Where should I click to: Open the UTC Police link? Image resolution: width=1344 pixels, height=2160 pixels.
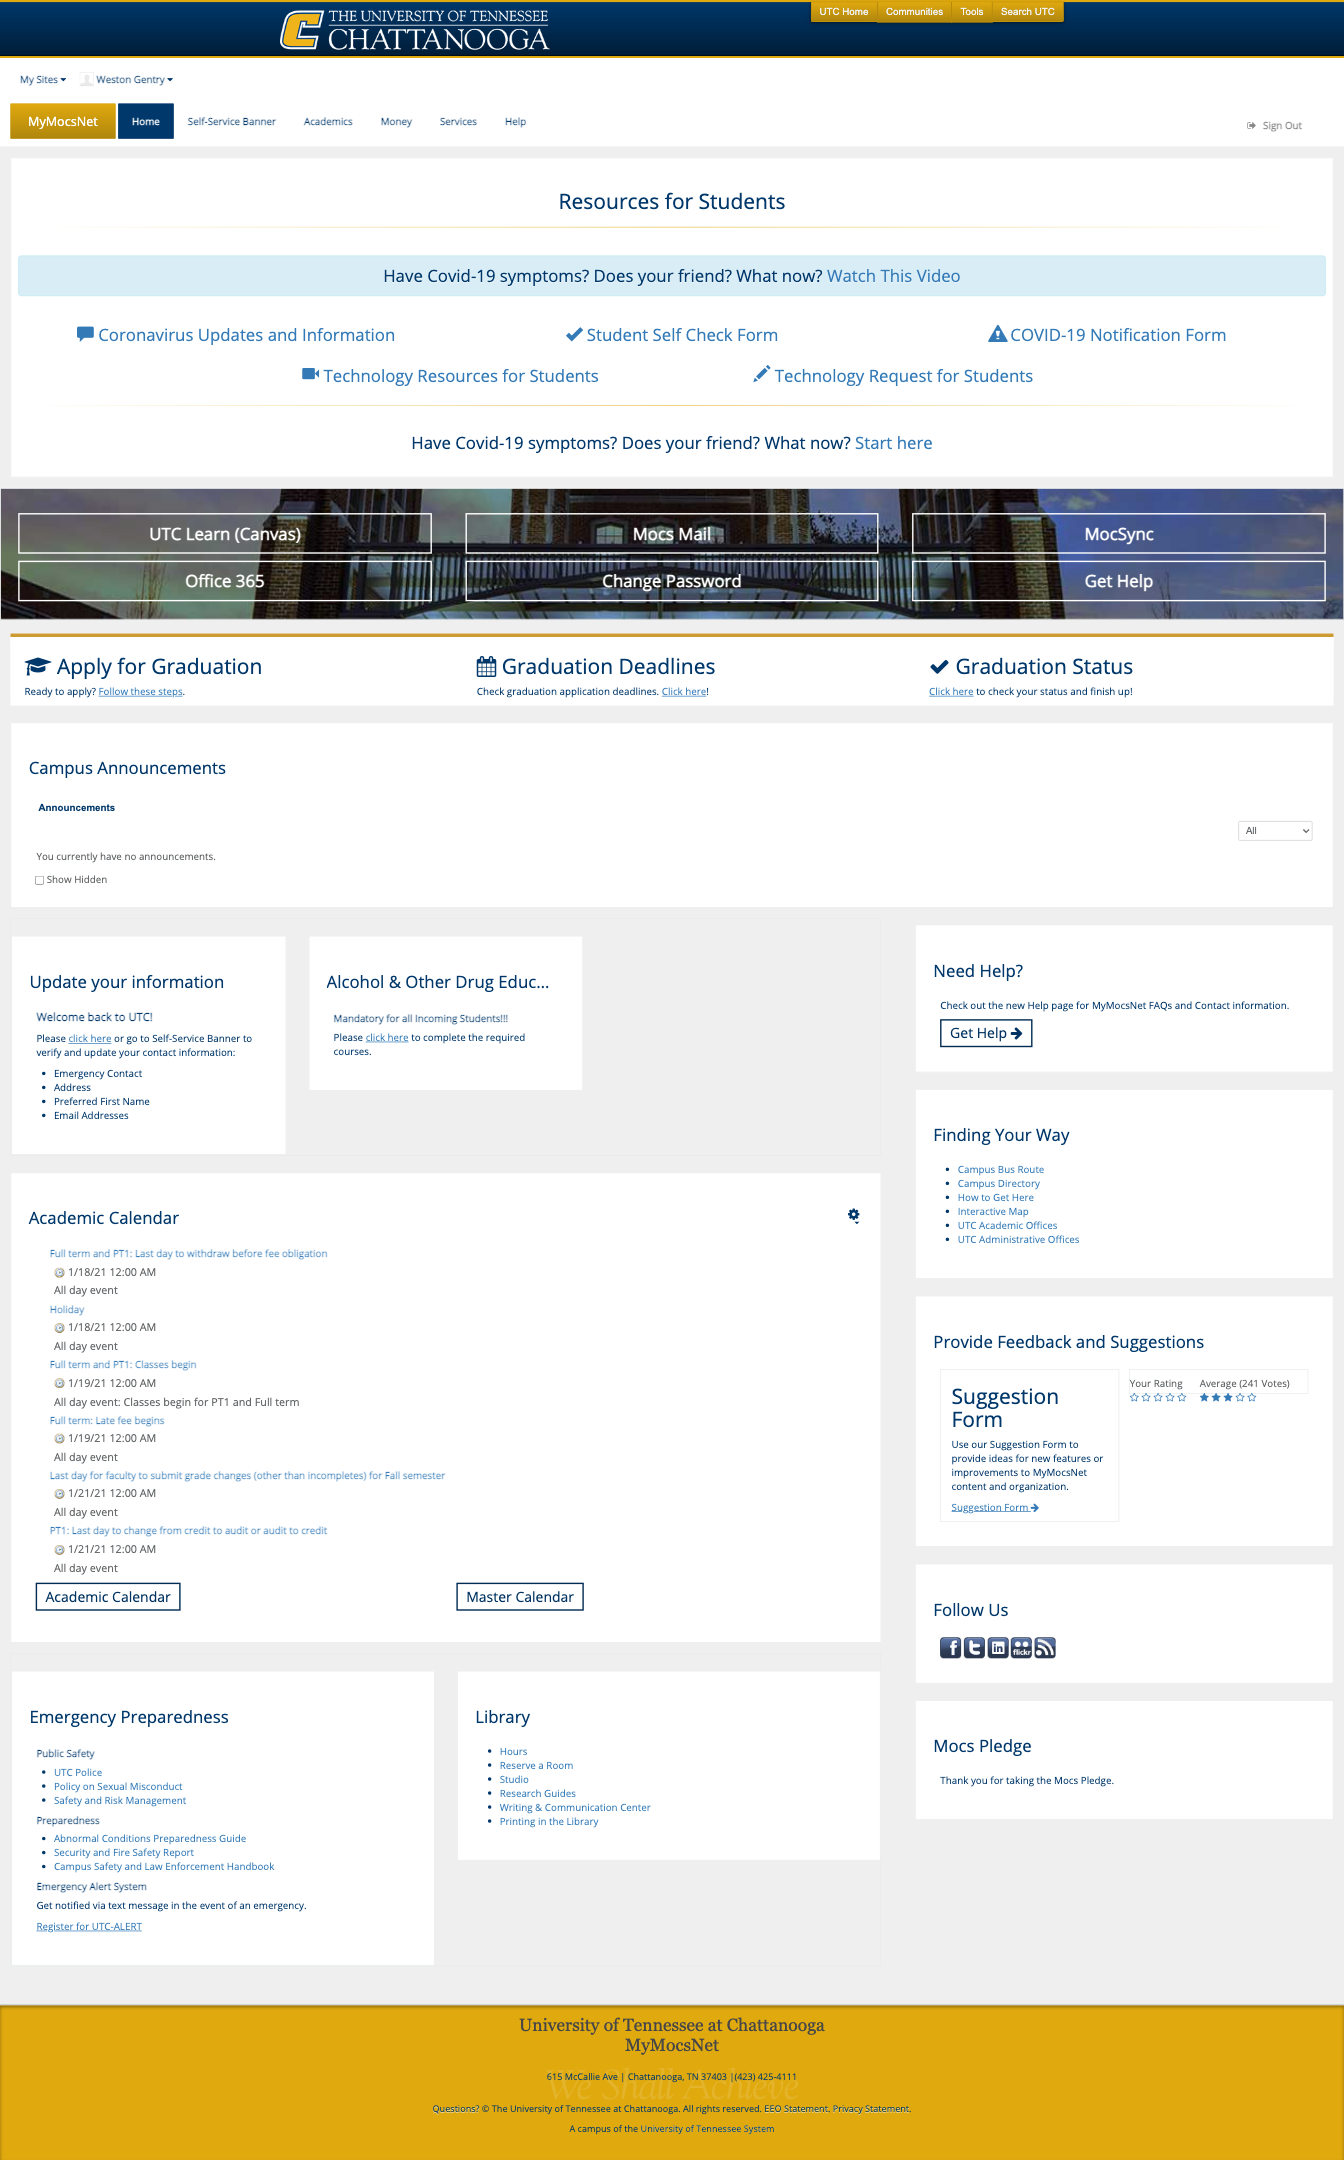tap(78, 1773)
